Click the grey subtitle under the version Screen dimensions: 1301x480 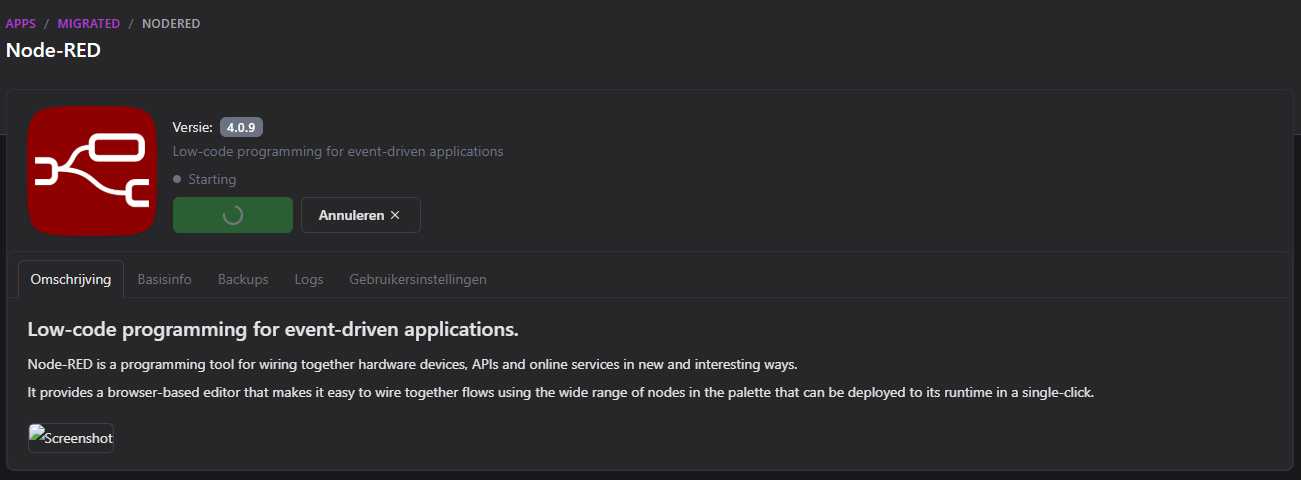[338, 152]
